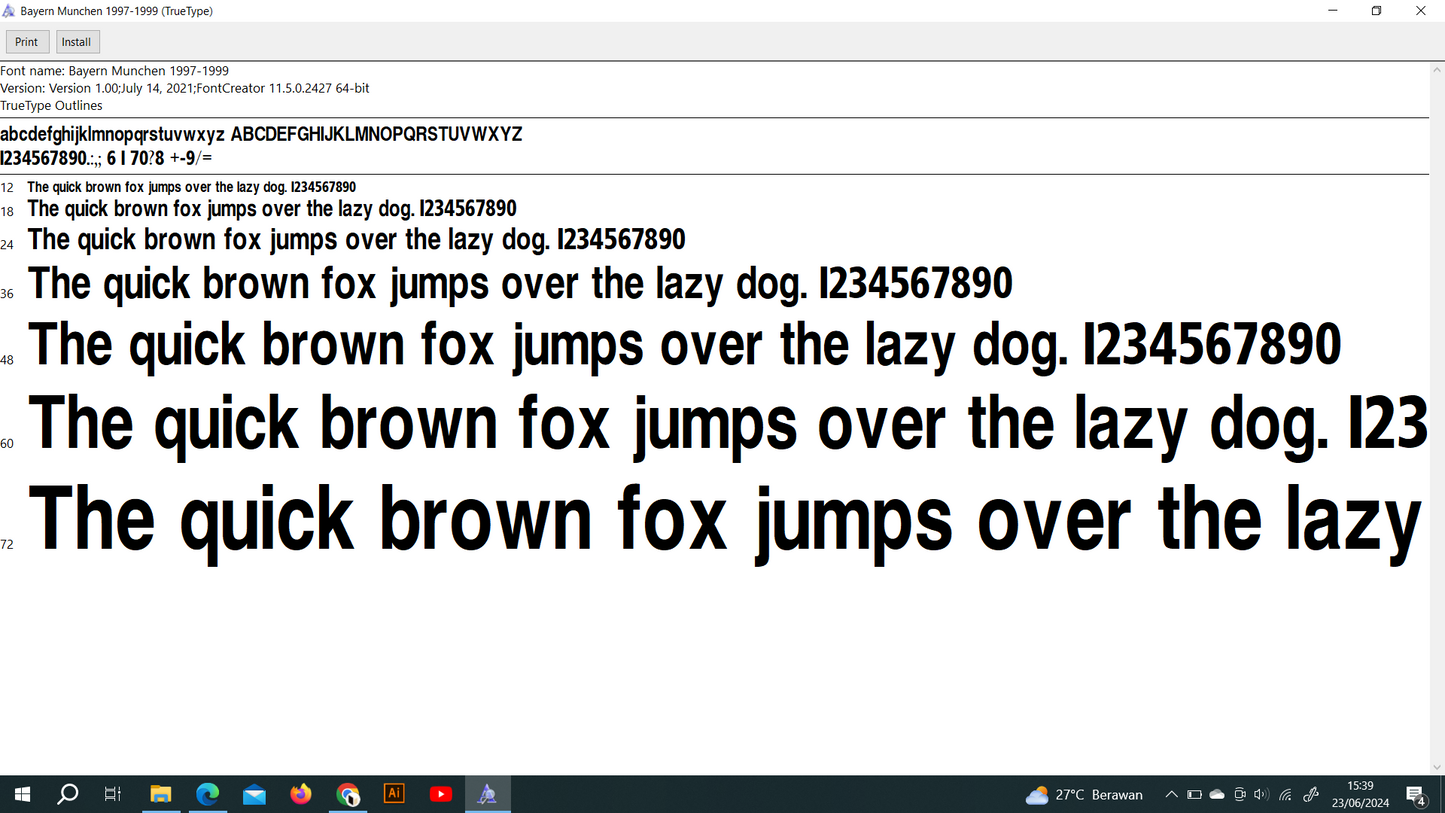The height and width of the screenshot is (813, 1445).
Task: Open the Mail app in taskbar
Action: tap(254, 795)
